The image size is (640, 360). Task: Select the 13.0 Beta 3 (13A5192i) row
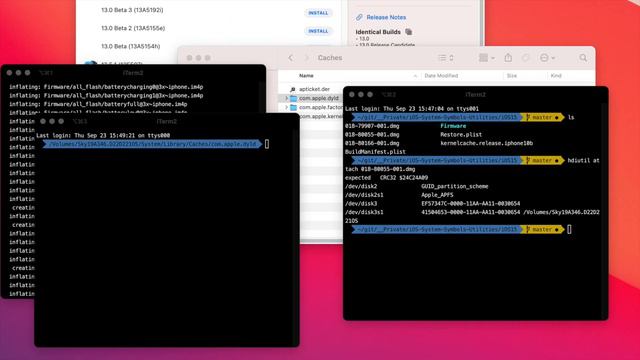pyautogui.click(x=132, y=10)
